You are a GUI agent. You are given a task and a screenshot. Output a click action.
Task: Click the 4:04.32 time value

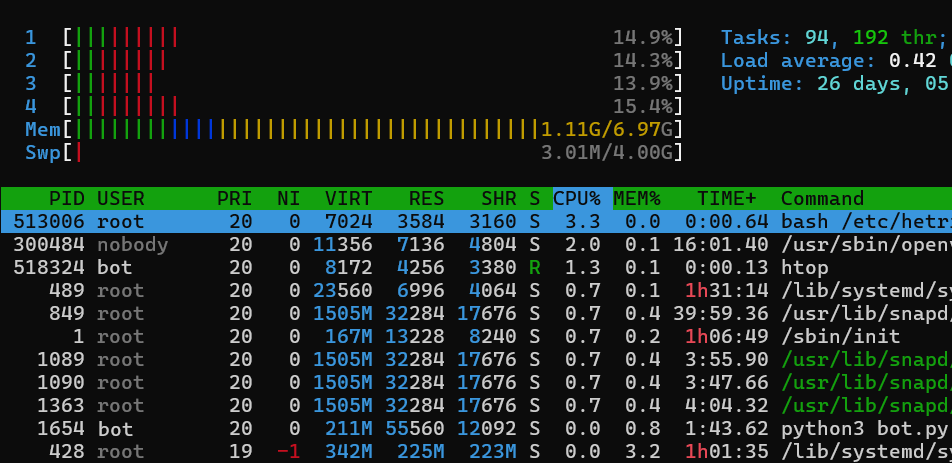click(727, 406)
